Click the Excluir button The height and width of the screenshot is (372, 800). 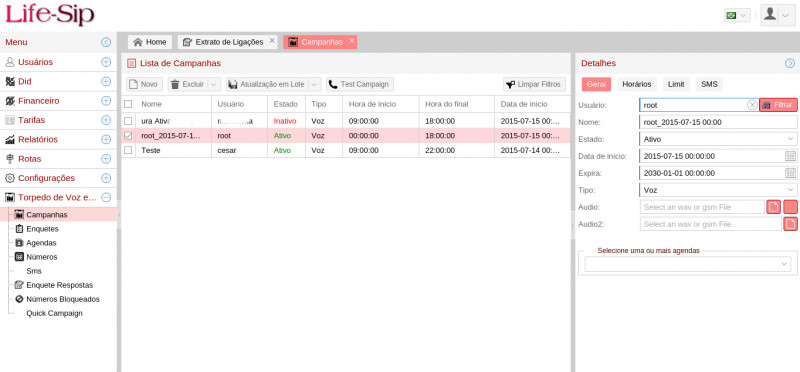point(188,84)
